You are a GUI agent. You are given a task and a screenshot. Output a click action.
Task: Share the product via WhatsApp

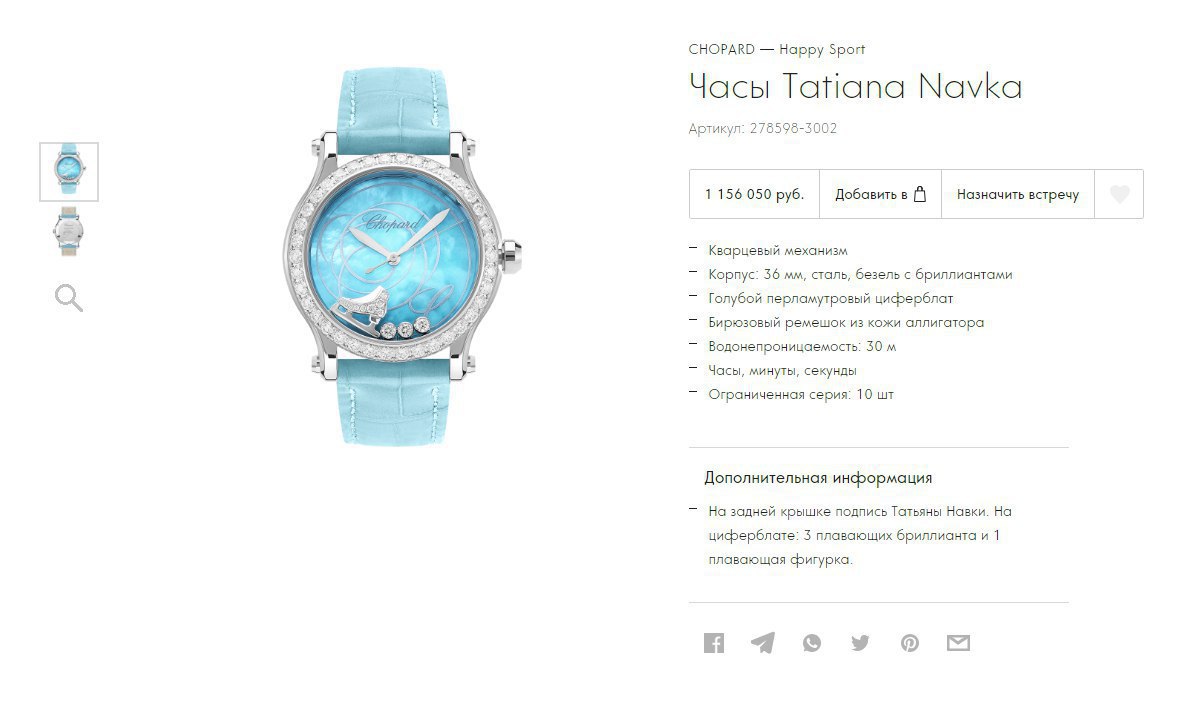pos(811,643)
